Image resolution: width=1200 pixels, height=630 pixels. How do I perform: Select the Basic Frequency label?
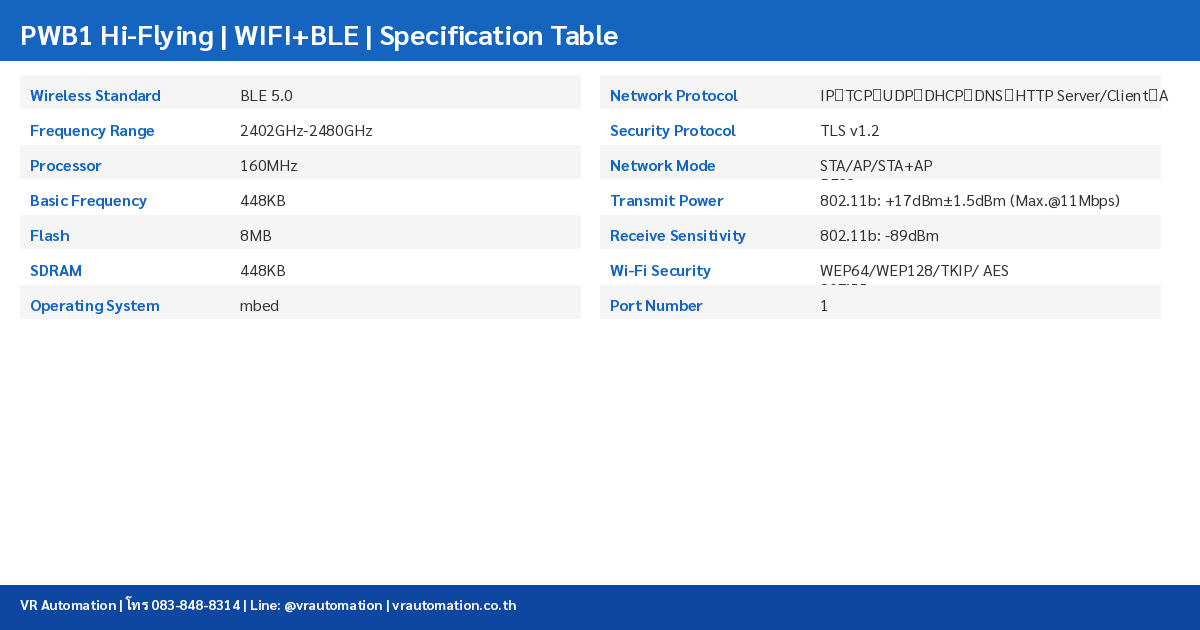[88, 201]
